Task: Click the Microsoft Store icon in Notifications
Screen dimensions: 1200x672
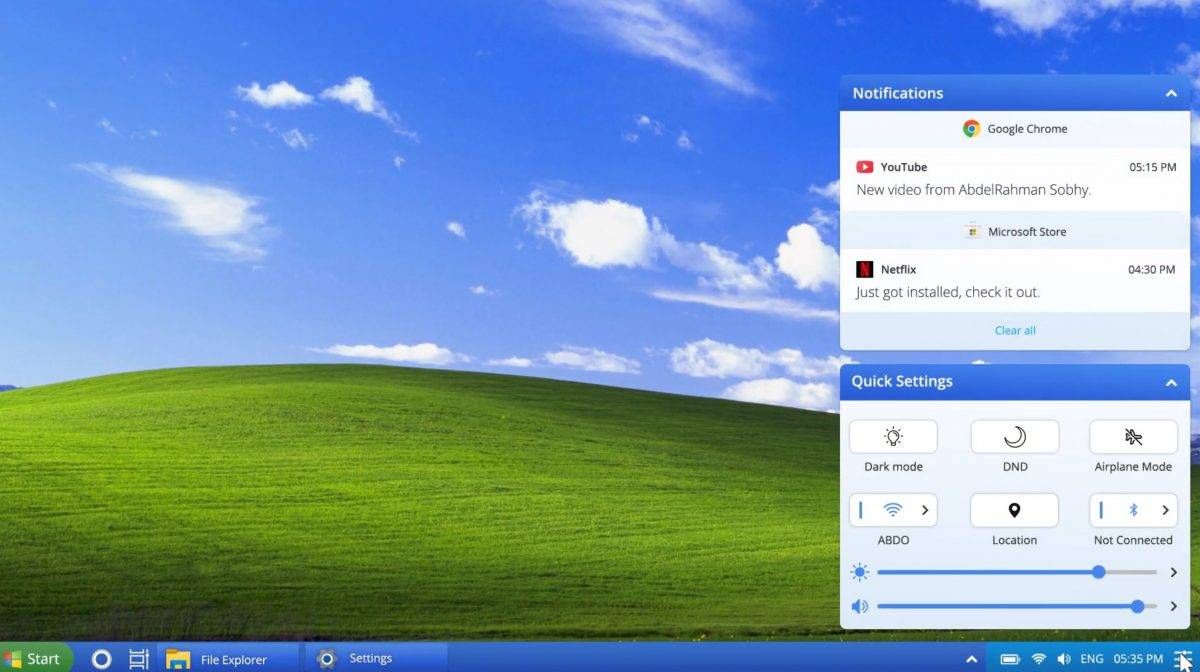Action: [x=972, y=230]
